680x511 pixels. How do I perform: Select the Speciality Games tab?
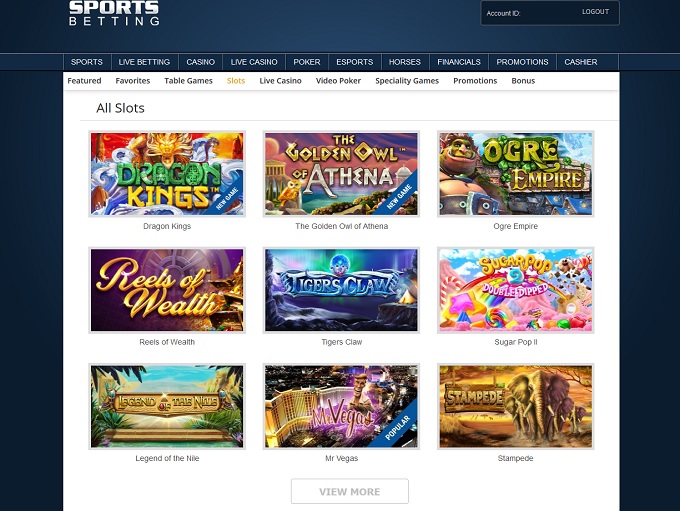click(x=407, y=81)
